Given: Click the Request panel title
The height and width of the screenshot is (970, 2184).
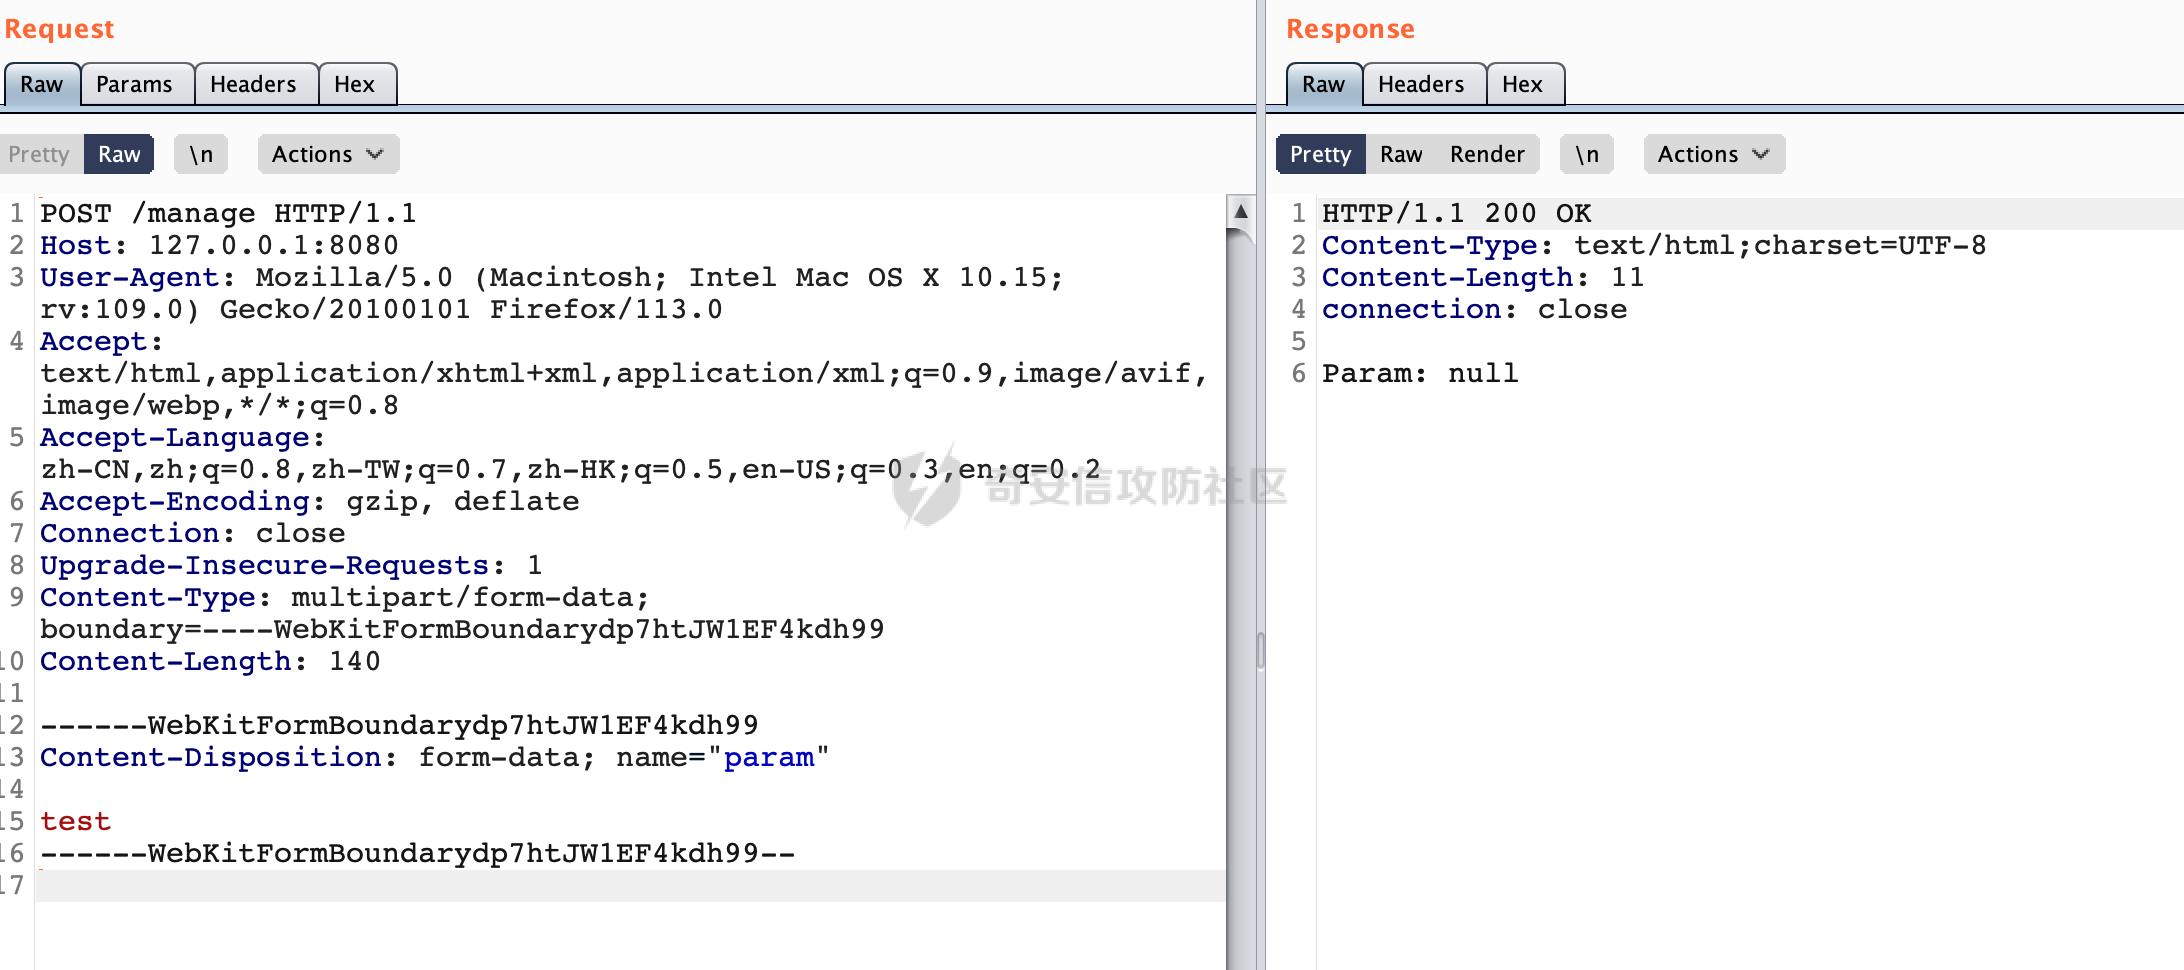Looking at the screenshot, I should point(59,29).
